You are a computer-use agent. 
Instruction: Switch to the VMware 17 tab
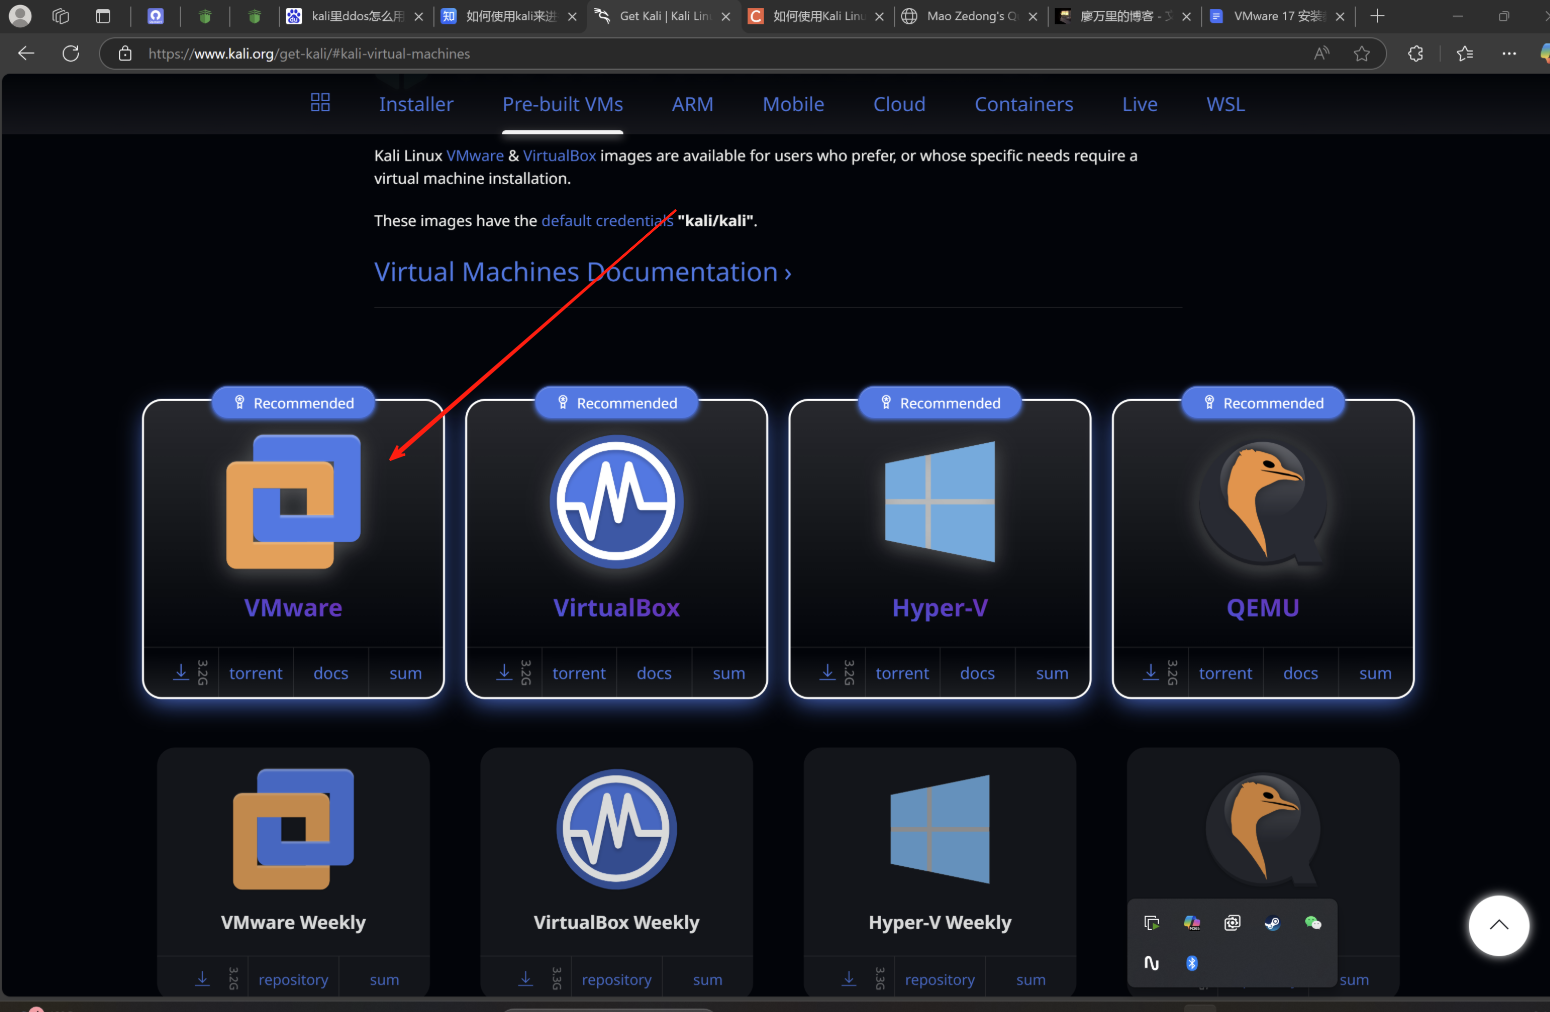pyautogui.click(x=1277, y=16)
